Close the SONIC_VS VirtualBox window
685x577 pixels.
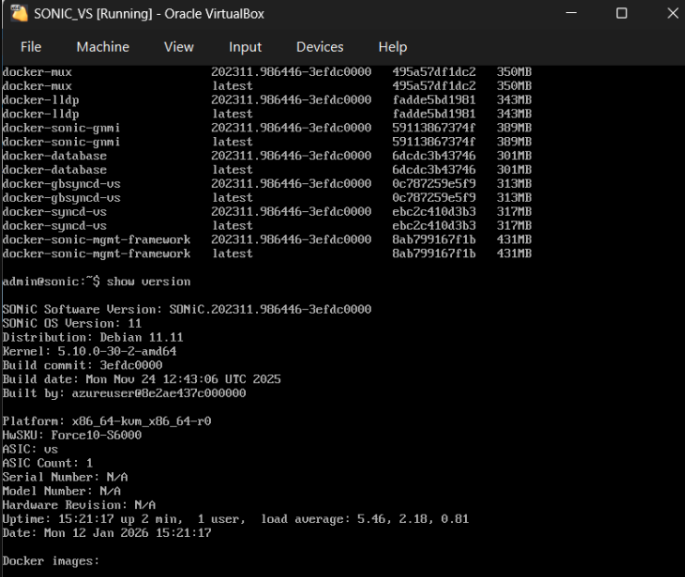coord(673,13)
